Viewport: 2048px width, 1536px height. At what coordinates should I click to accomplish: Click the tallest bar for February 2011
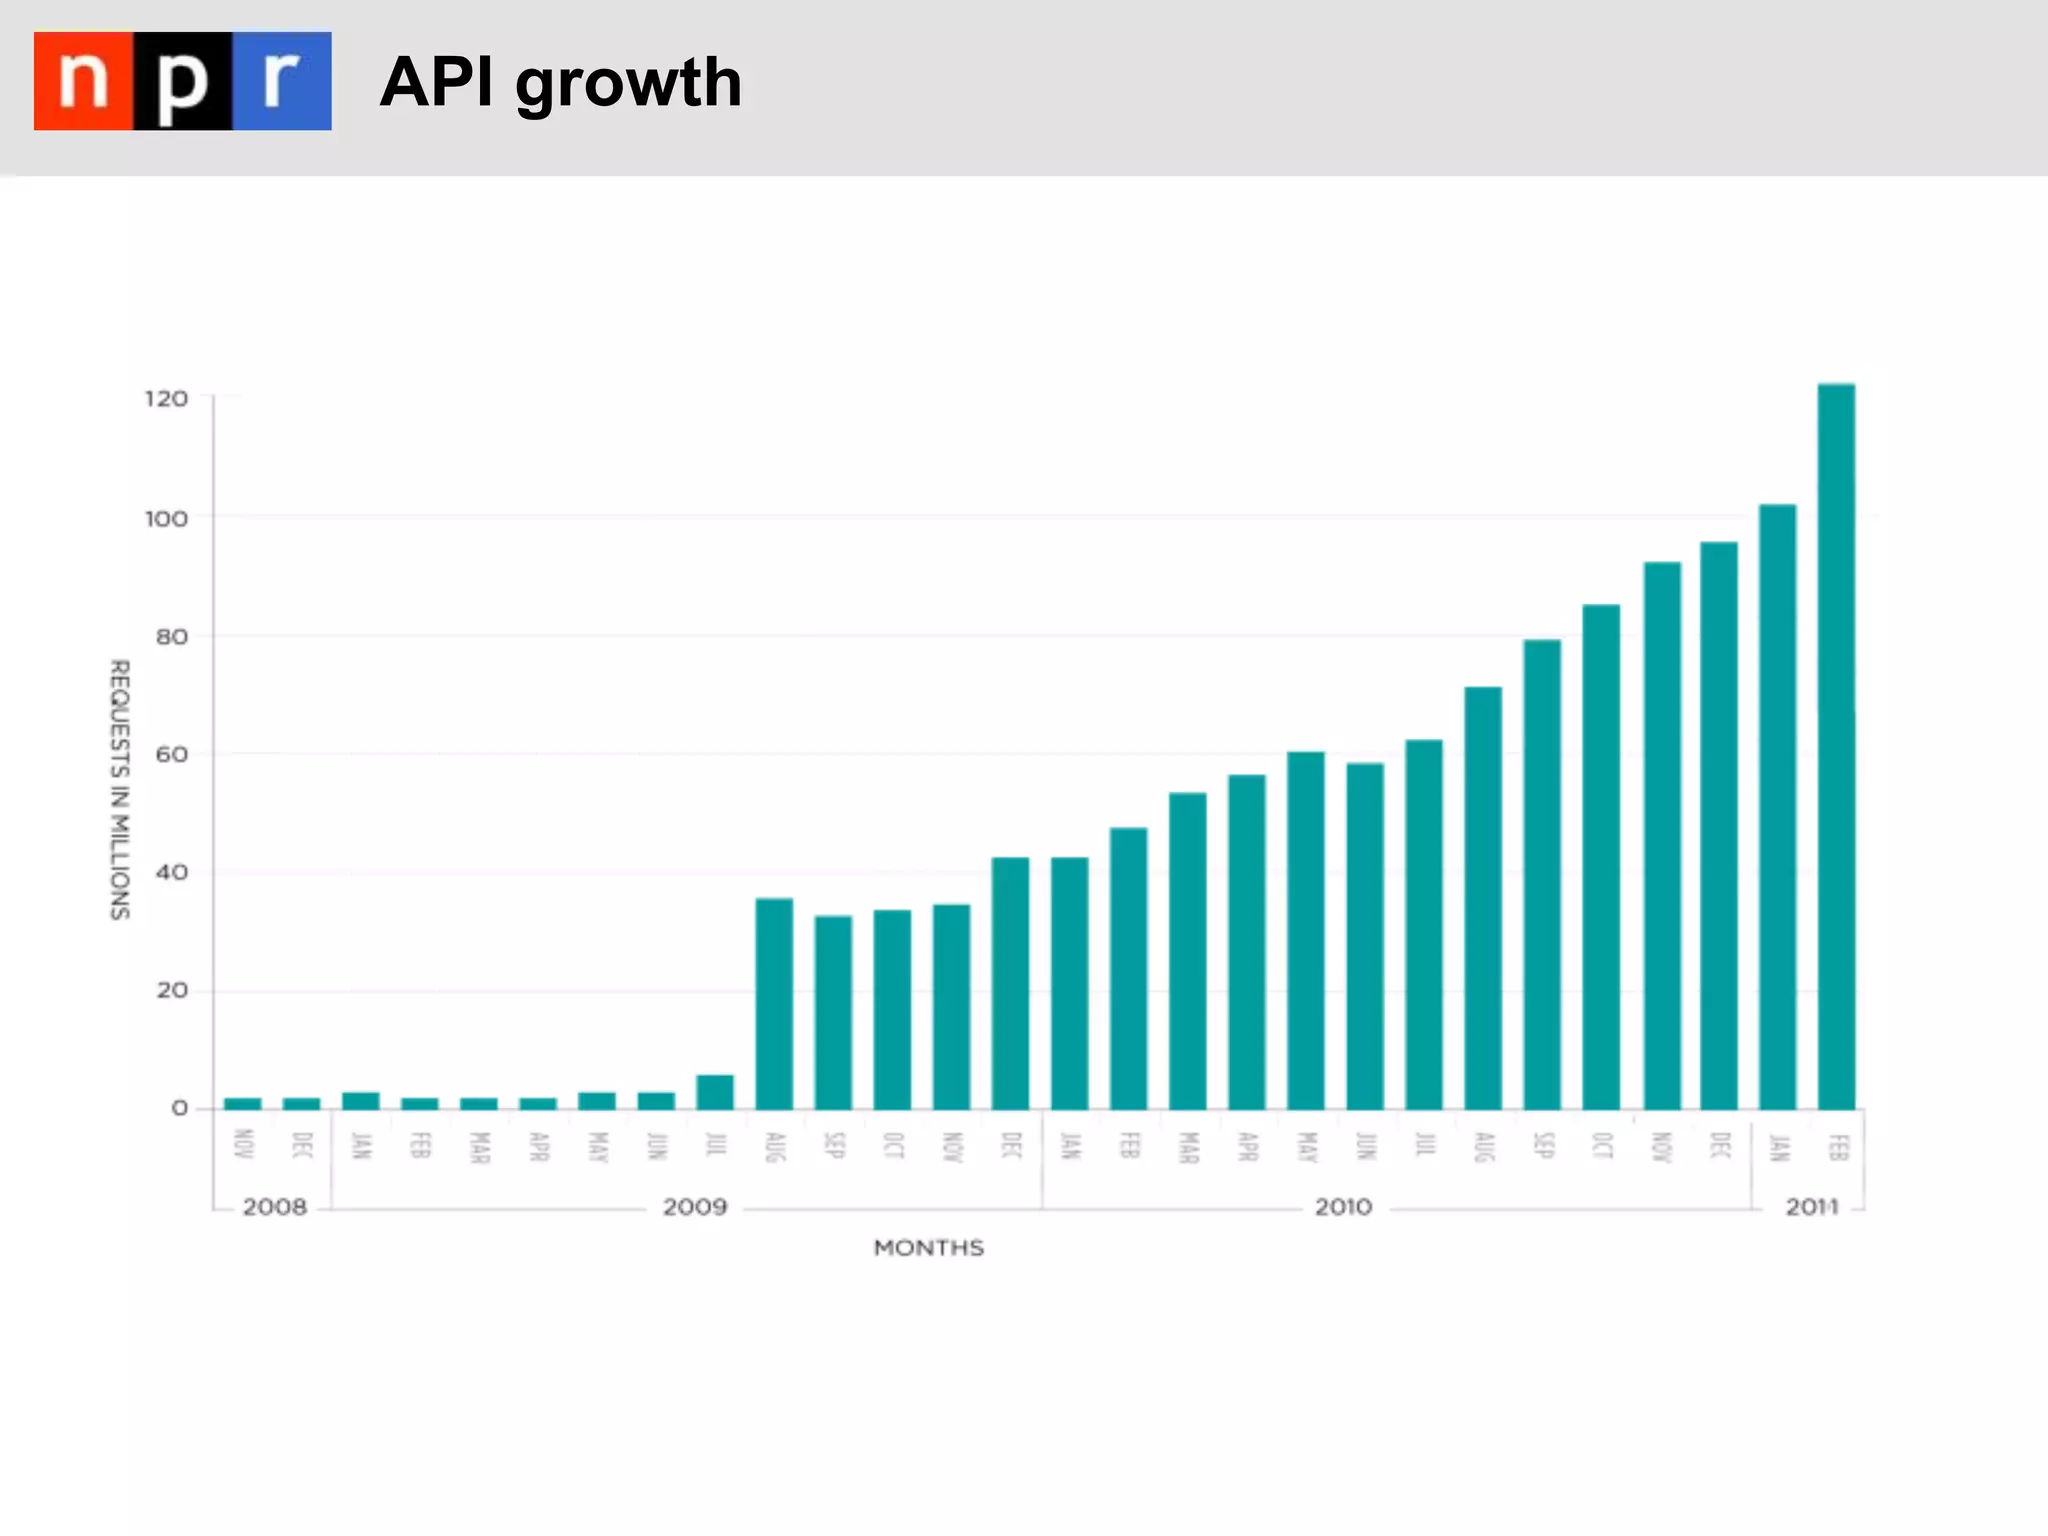click(x=1836, y=745)
